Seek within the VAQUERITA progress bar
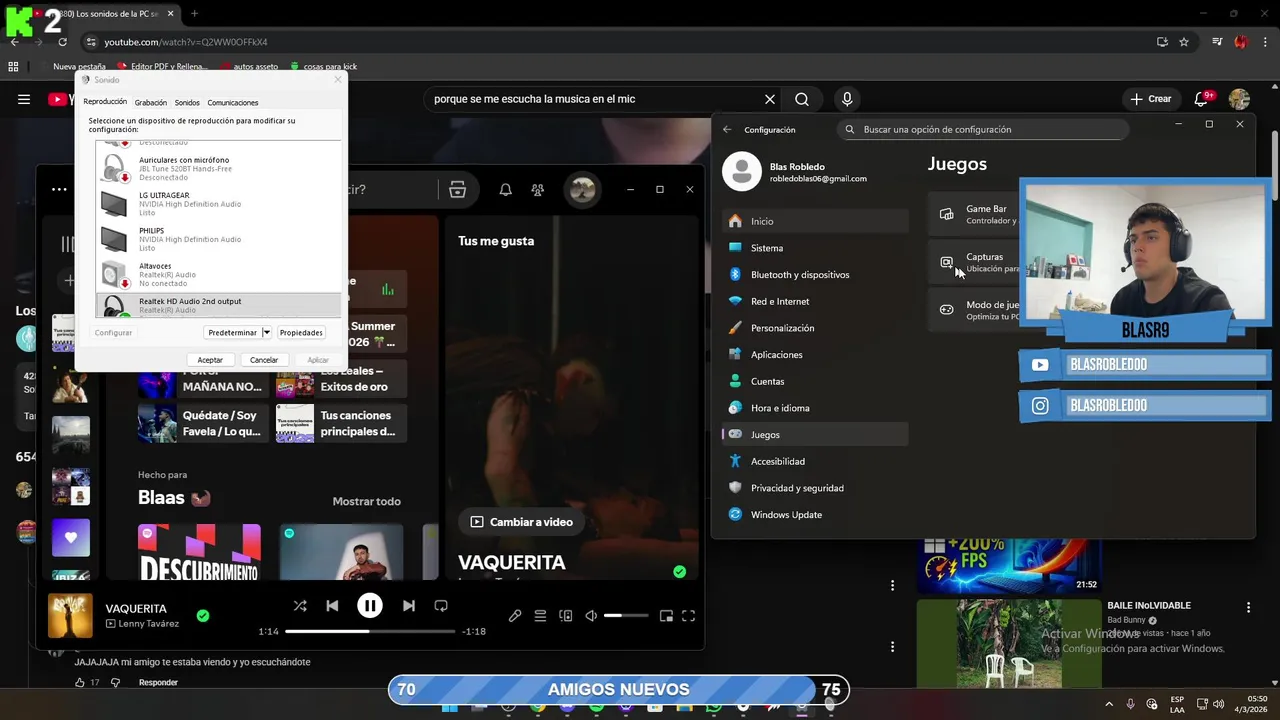This screenshot has width=1280, height=720. (370, 632)
